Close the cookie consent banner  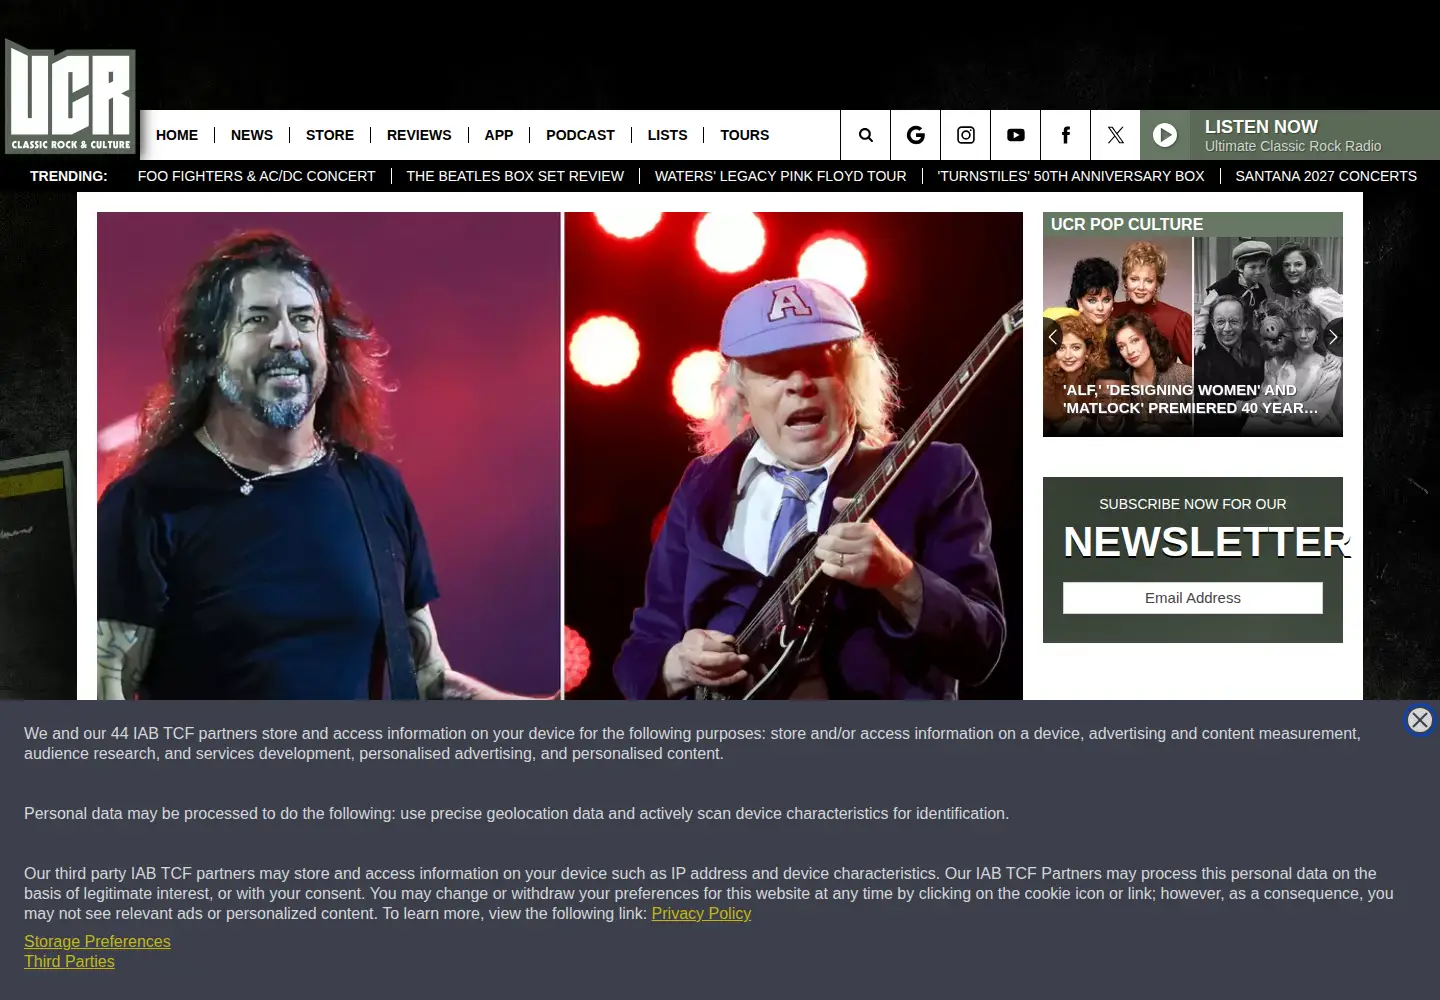(1420, 720)
